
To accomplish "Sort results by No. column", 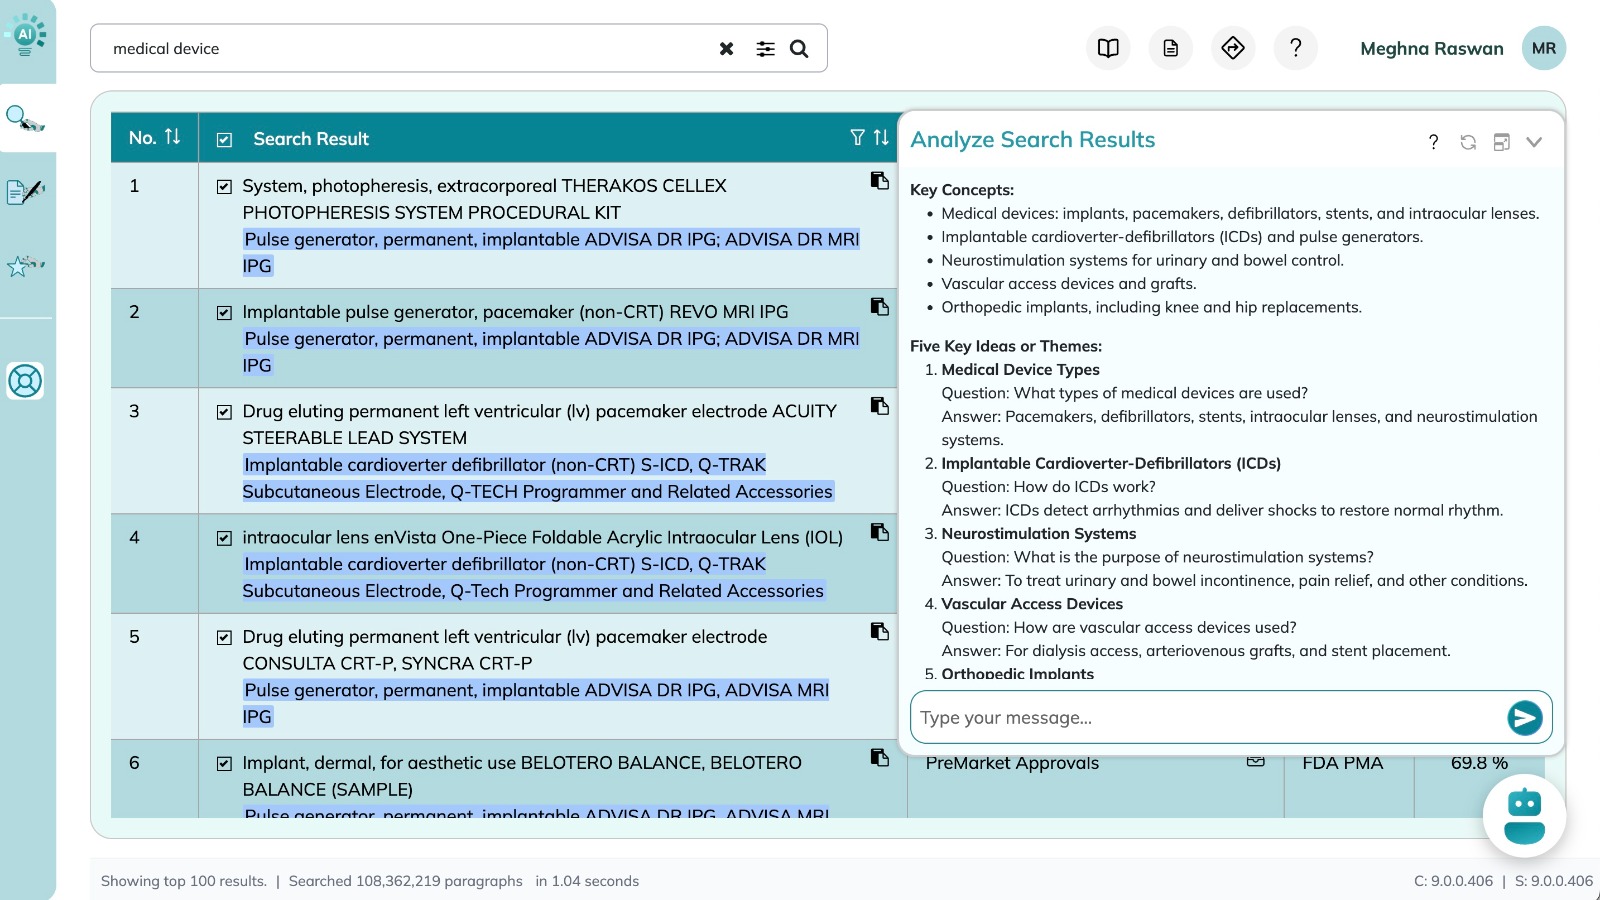I will (172, 137).
